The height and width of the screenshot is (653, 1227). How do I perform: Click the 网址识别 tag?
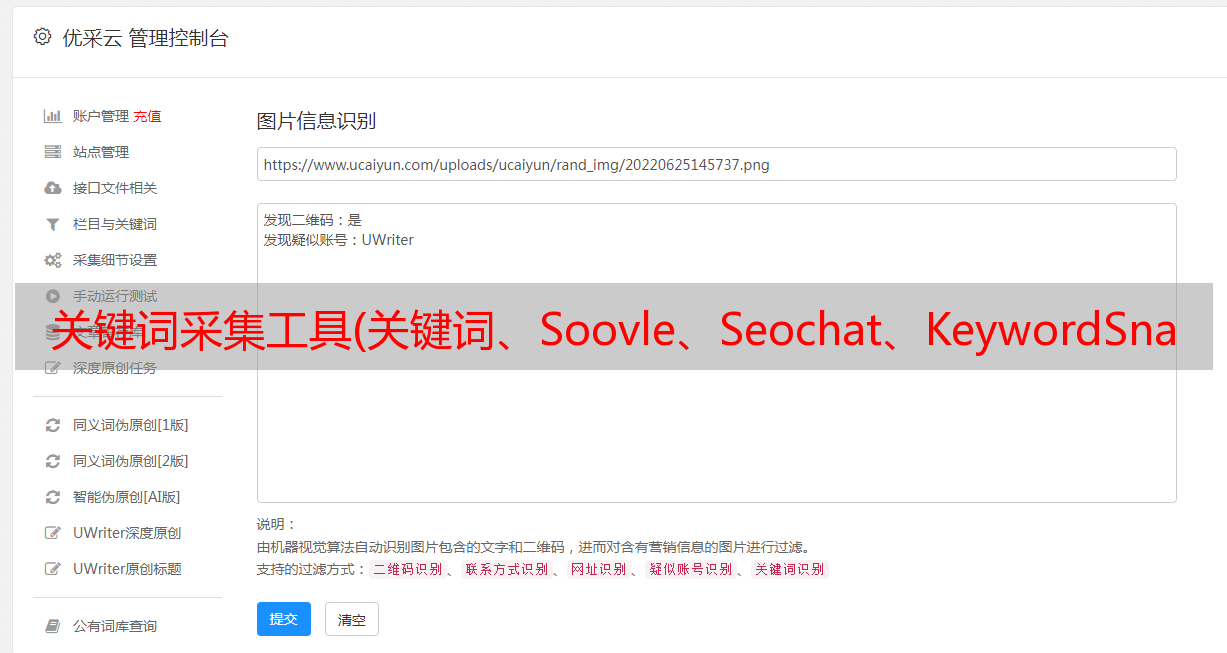click(598, 569)
